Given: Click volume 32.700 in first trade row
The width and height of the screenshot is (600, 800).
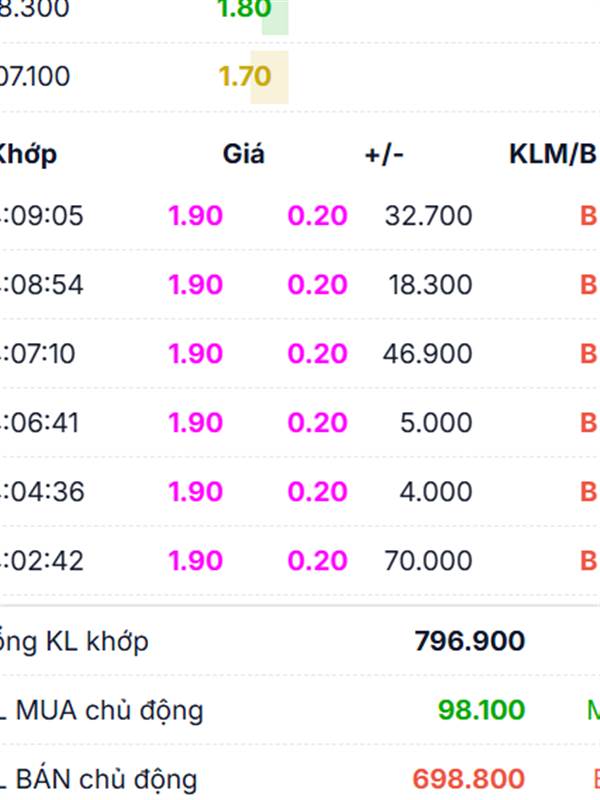Looking at the screenshot, I should click(x=428, y=216).
